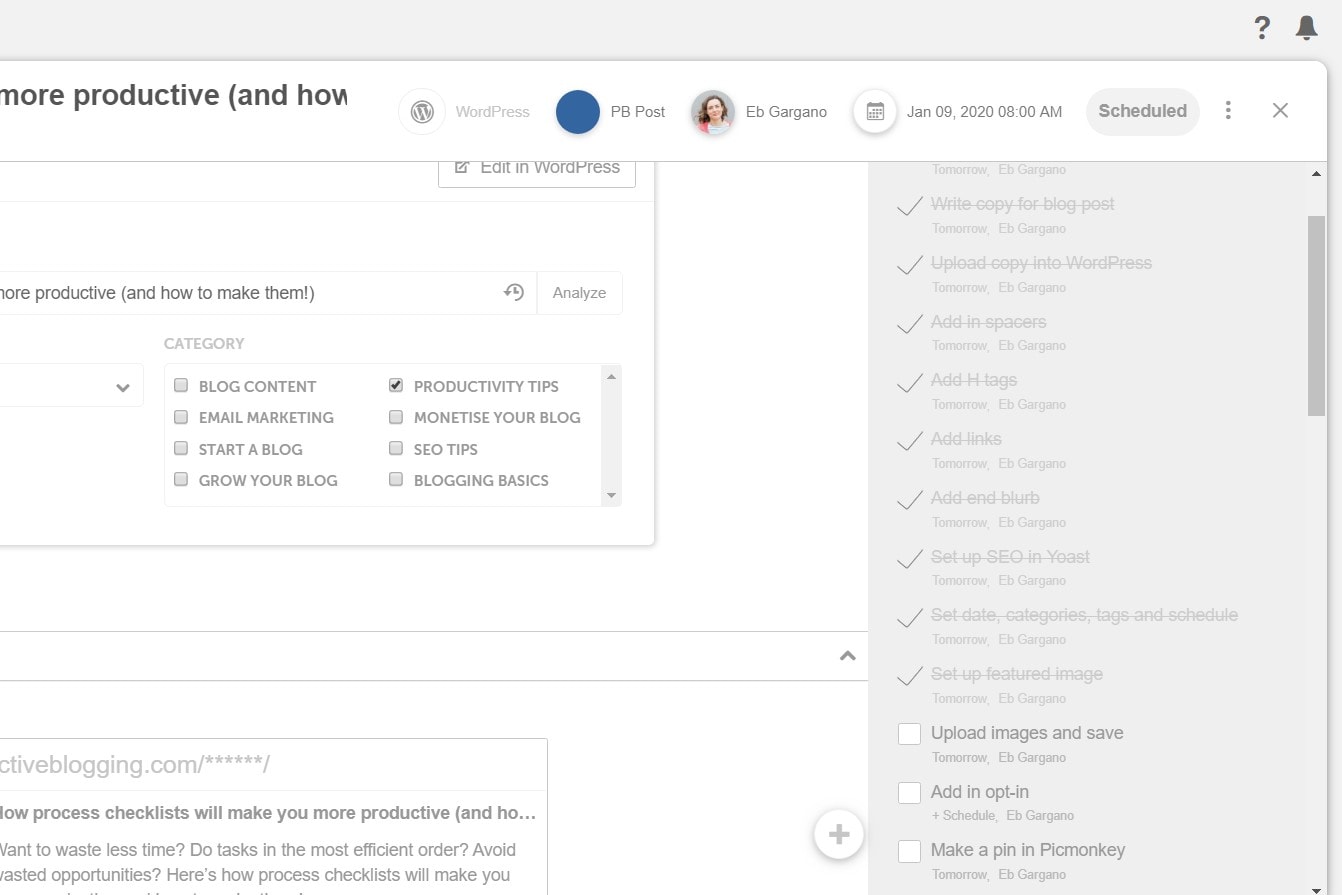This screenshot has height=895, width=1342.
Task: Click the headline text input field
Action: point(268,293)
